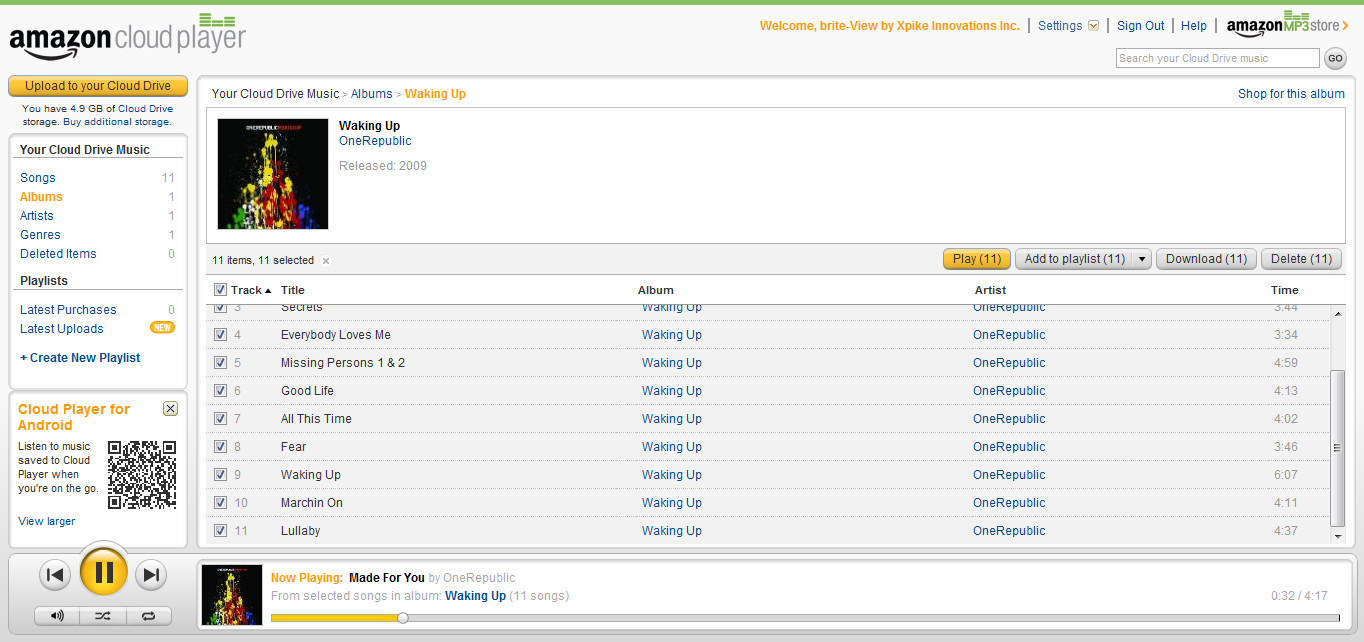Click the Sign Out link
This screenshot has width=1364, height=642.
coord(1141,26)
